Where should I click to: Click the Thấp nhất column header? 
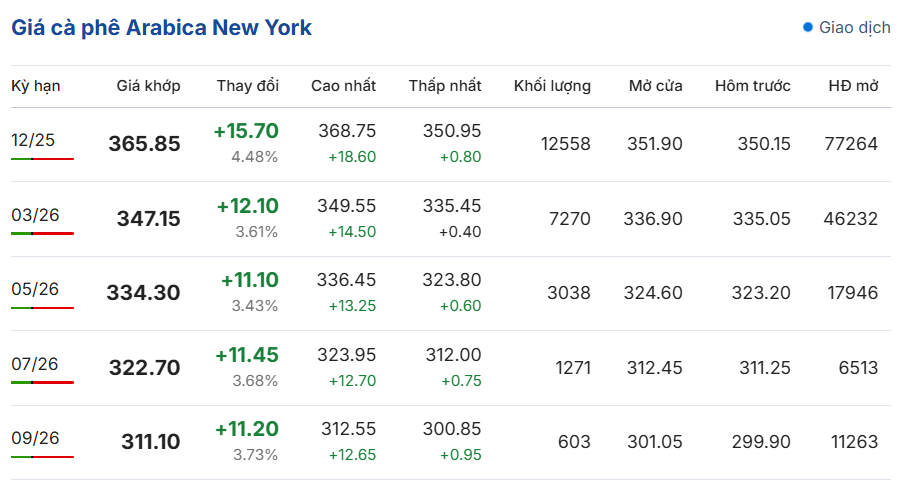[x=445, y=86]
